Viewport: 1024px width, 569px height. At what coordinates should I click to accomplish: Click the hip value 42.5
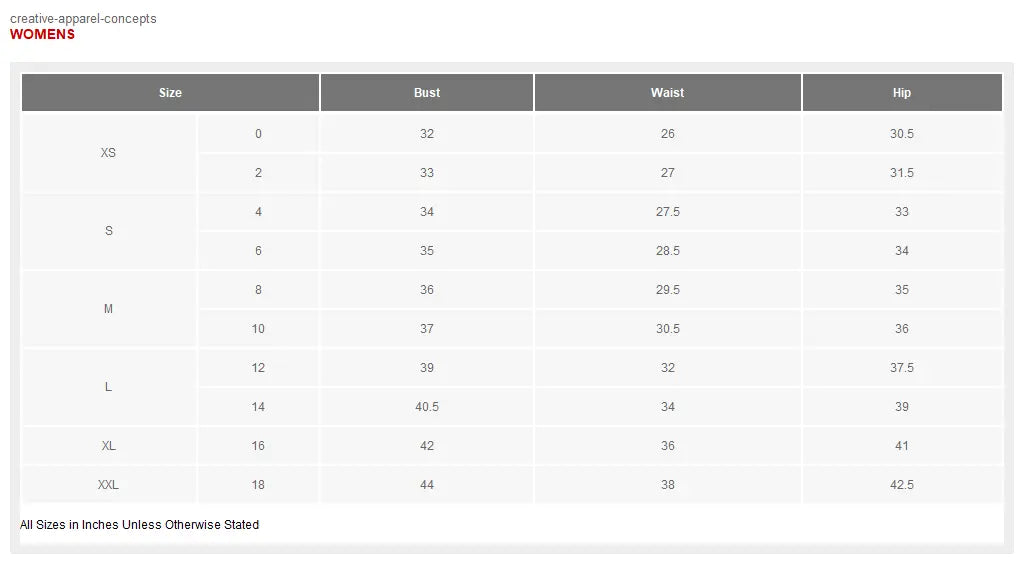[902, 485]
